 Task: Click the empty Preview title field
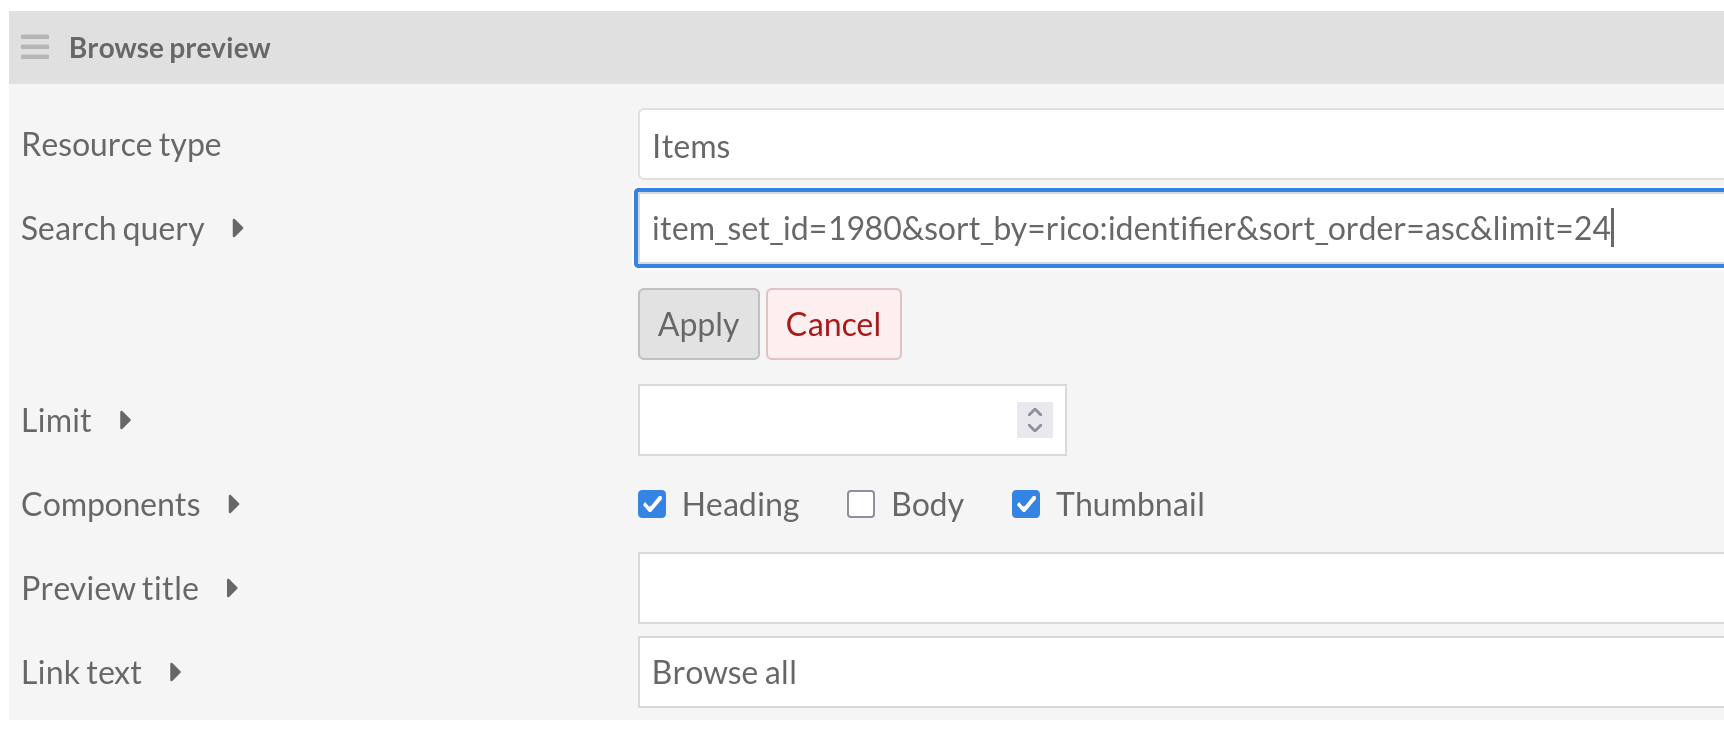[x=1180, y=588]
